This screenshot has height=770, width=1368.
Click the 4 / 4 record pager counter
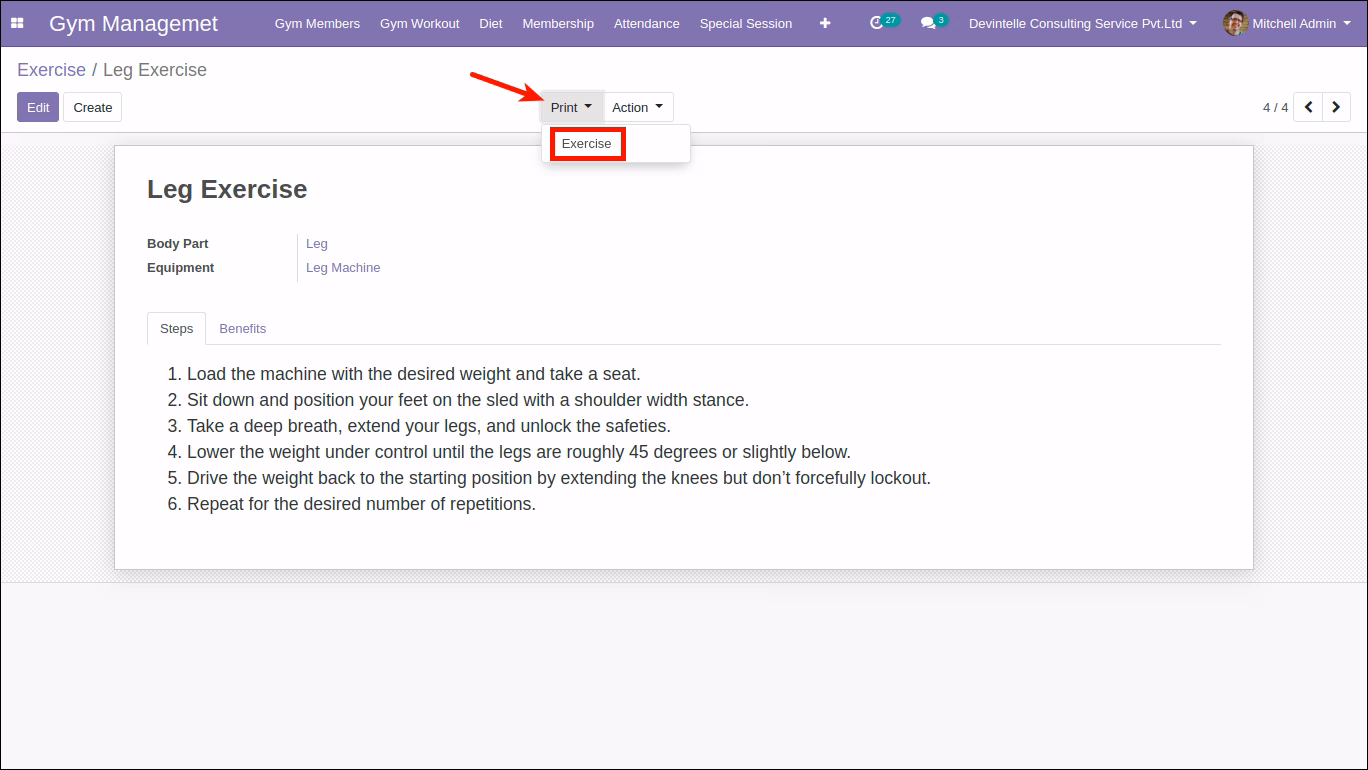[x=1275, y=107]
